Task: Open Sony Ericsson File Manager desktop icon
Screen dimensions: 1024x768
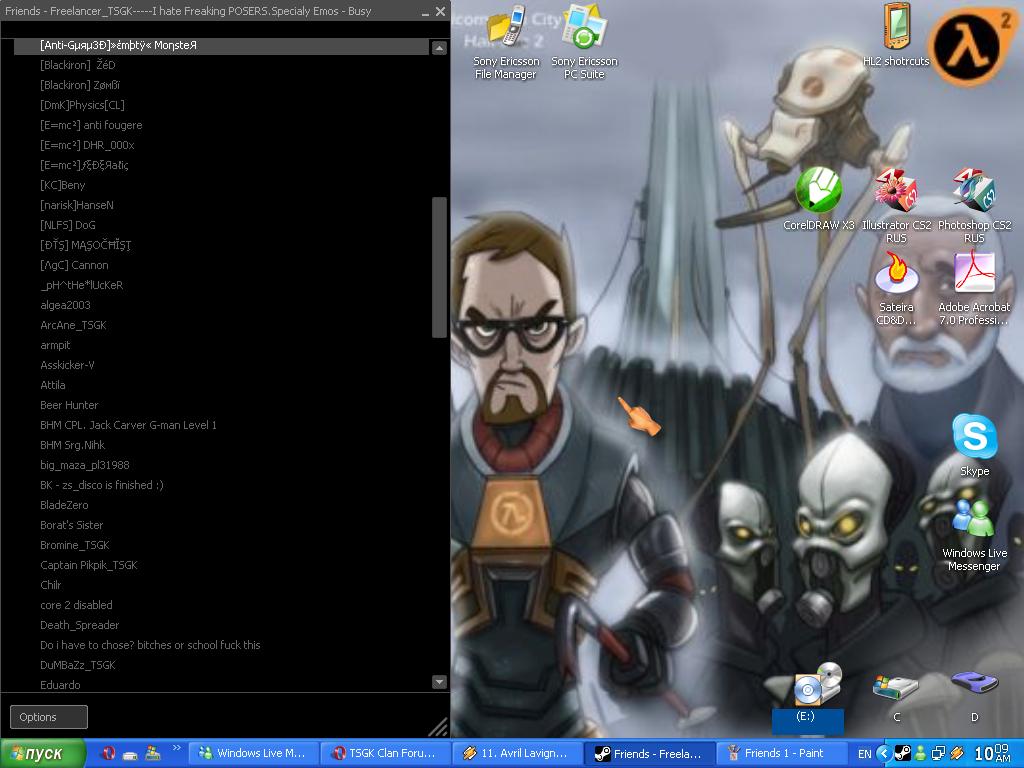Action: (506, 29)
